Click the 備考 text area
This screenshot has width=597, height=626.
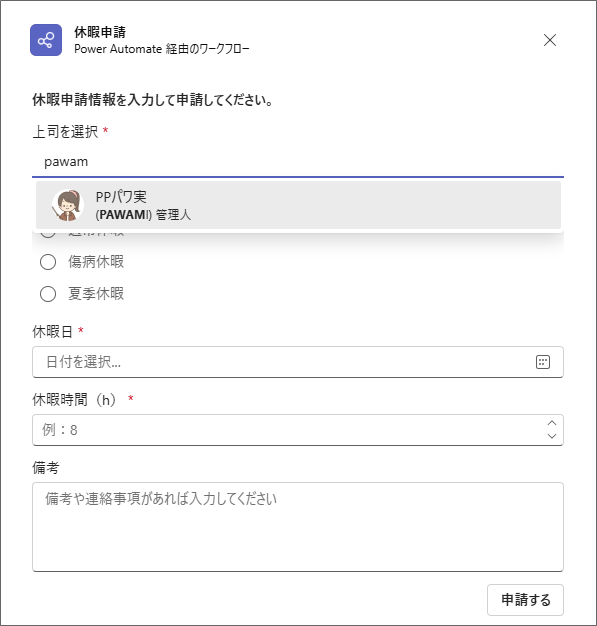(298, 527)
